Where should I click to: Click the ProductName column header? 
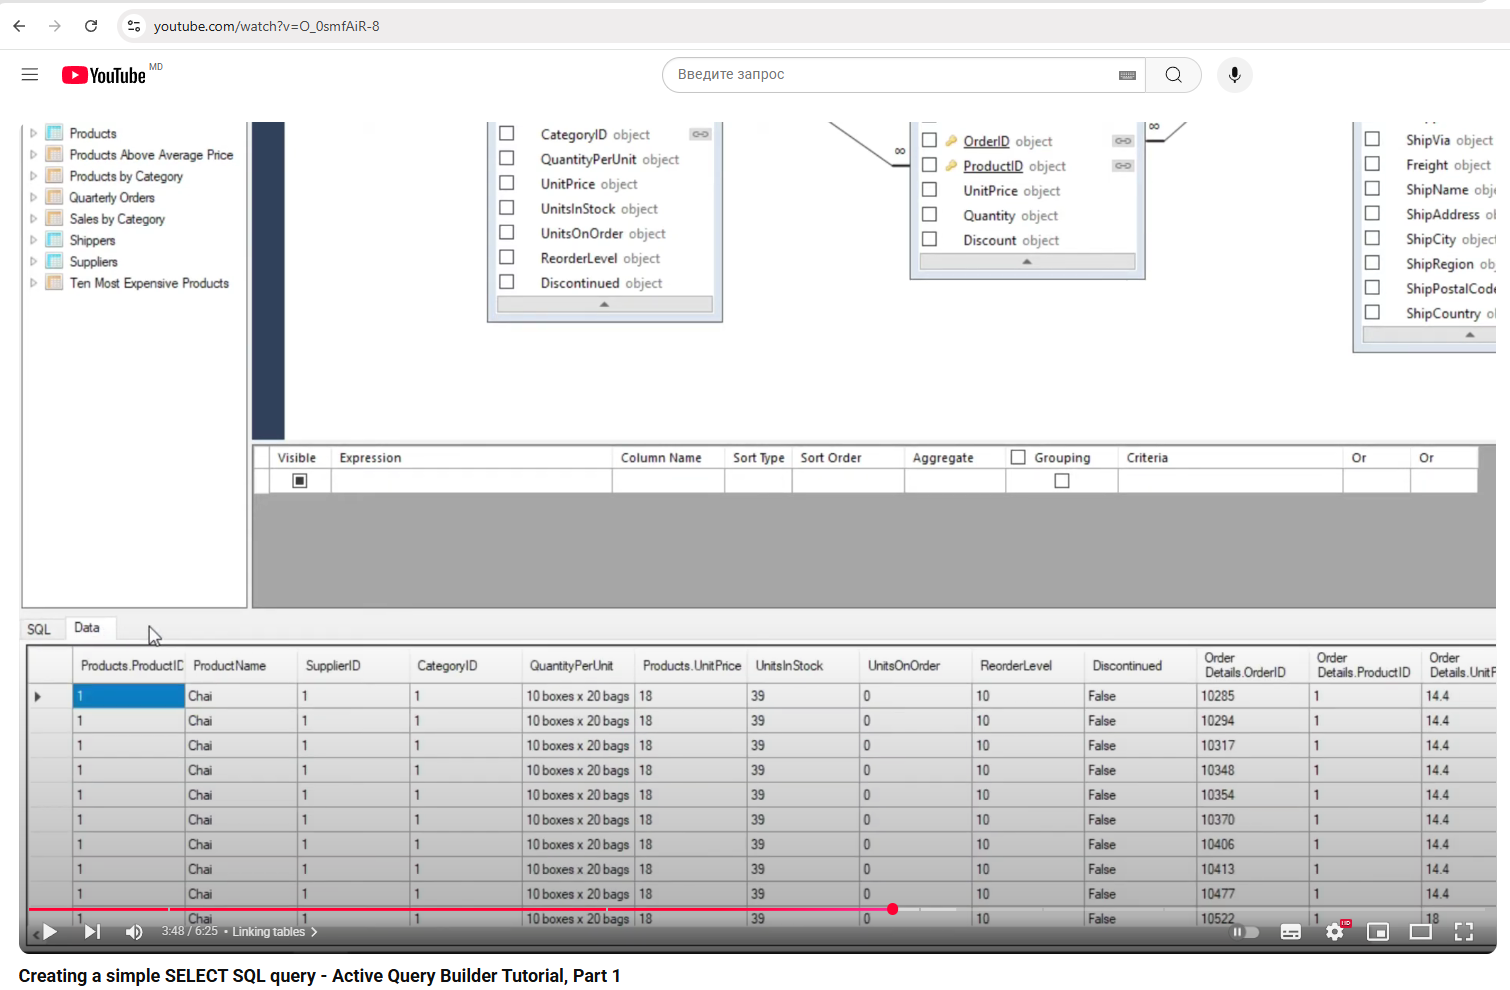(x=241, y=665)
